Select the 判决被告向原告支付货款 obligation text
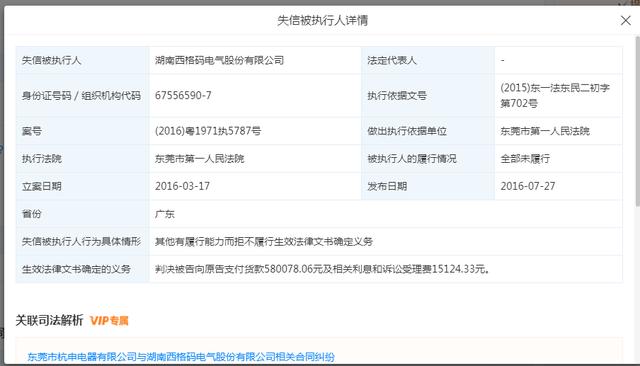 point(322,269)
